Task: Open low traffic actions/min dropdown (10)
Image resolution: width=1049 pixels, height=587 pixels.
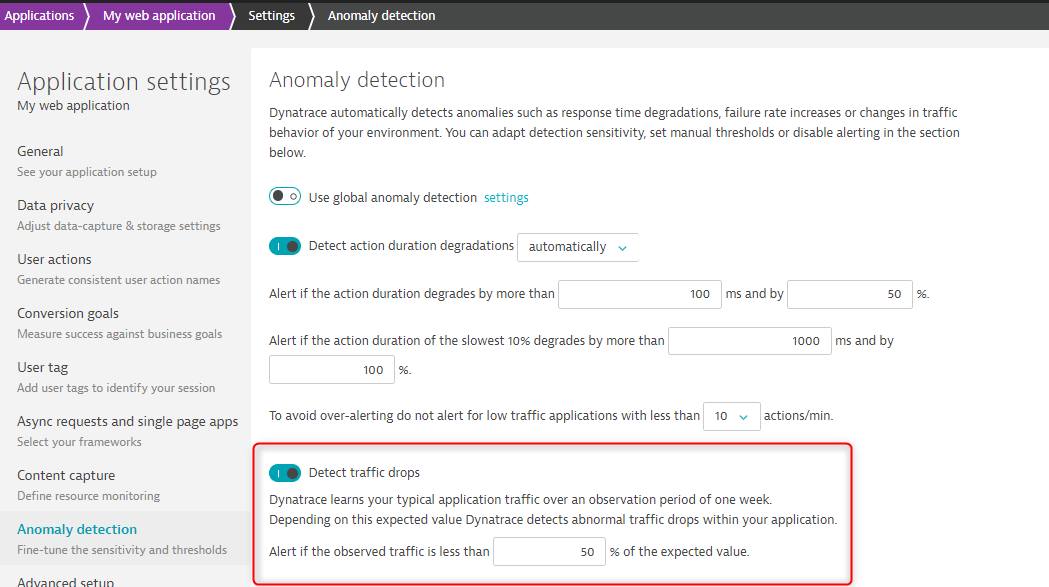Action: [731, 416]
